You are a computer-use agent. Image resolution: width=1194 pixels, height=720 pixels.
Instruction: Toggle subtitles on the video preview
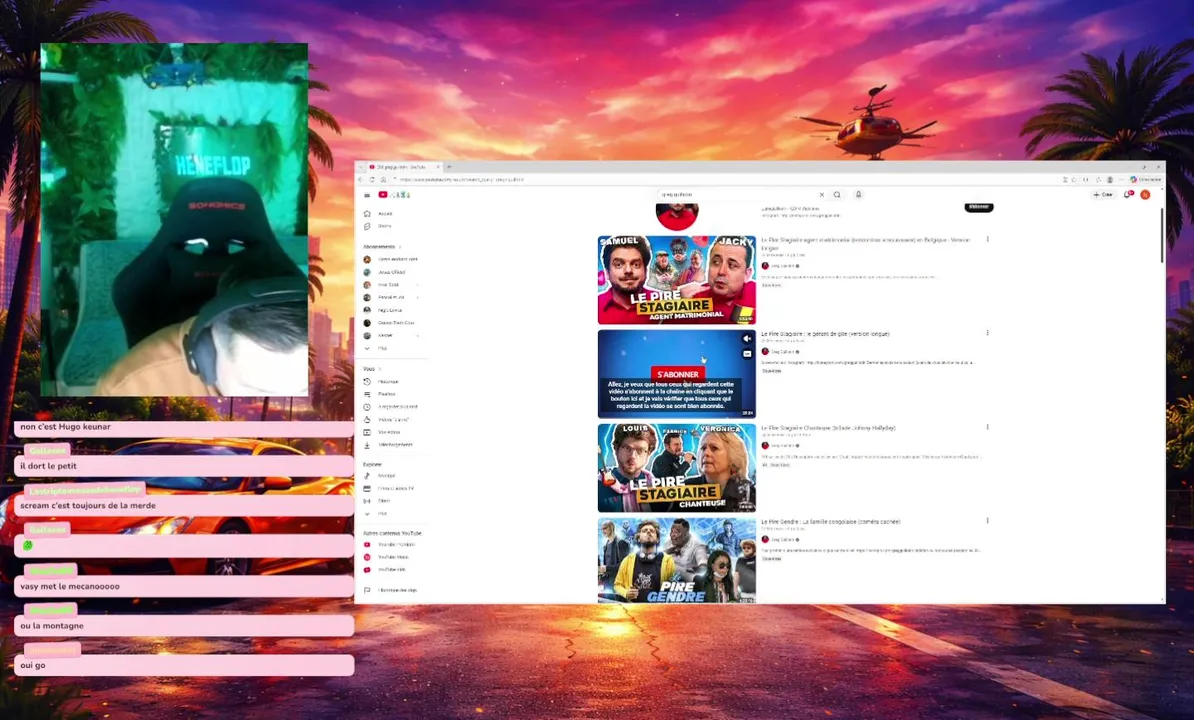(x=747, y=354)
